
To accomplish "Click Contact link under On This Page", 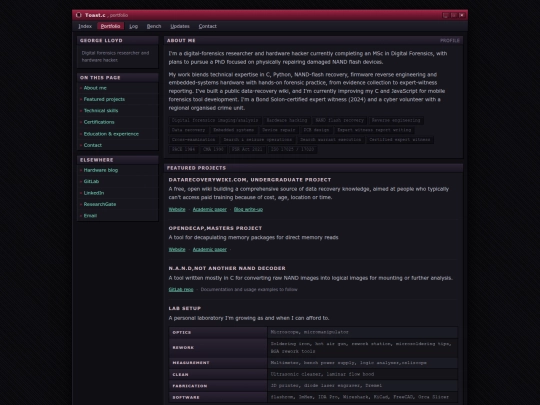I will pos(93,145).
